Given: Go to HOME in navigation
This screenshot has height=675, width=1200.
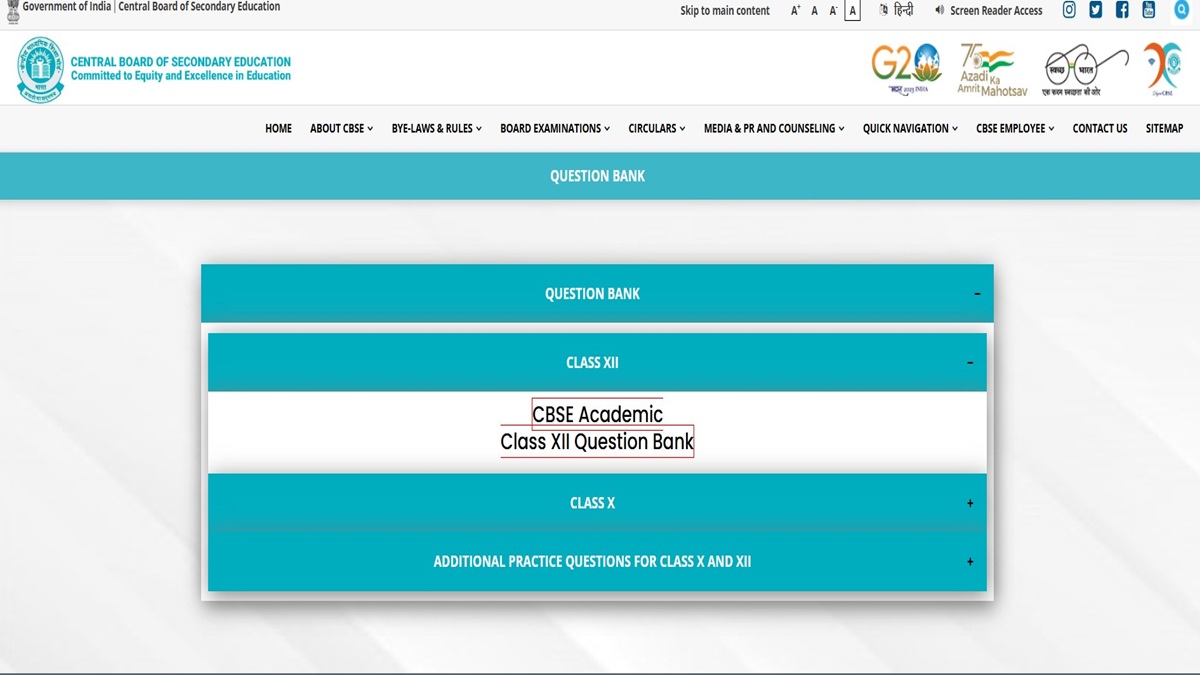Looking at the screenshot, I should pyautogui.click(x=278, y=128).
